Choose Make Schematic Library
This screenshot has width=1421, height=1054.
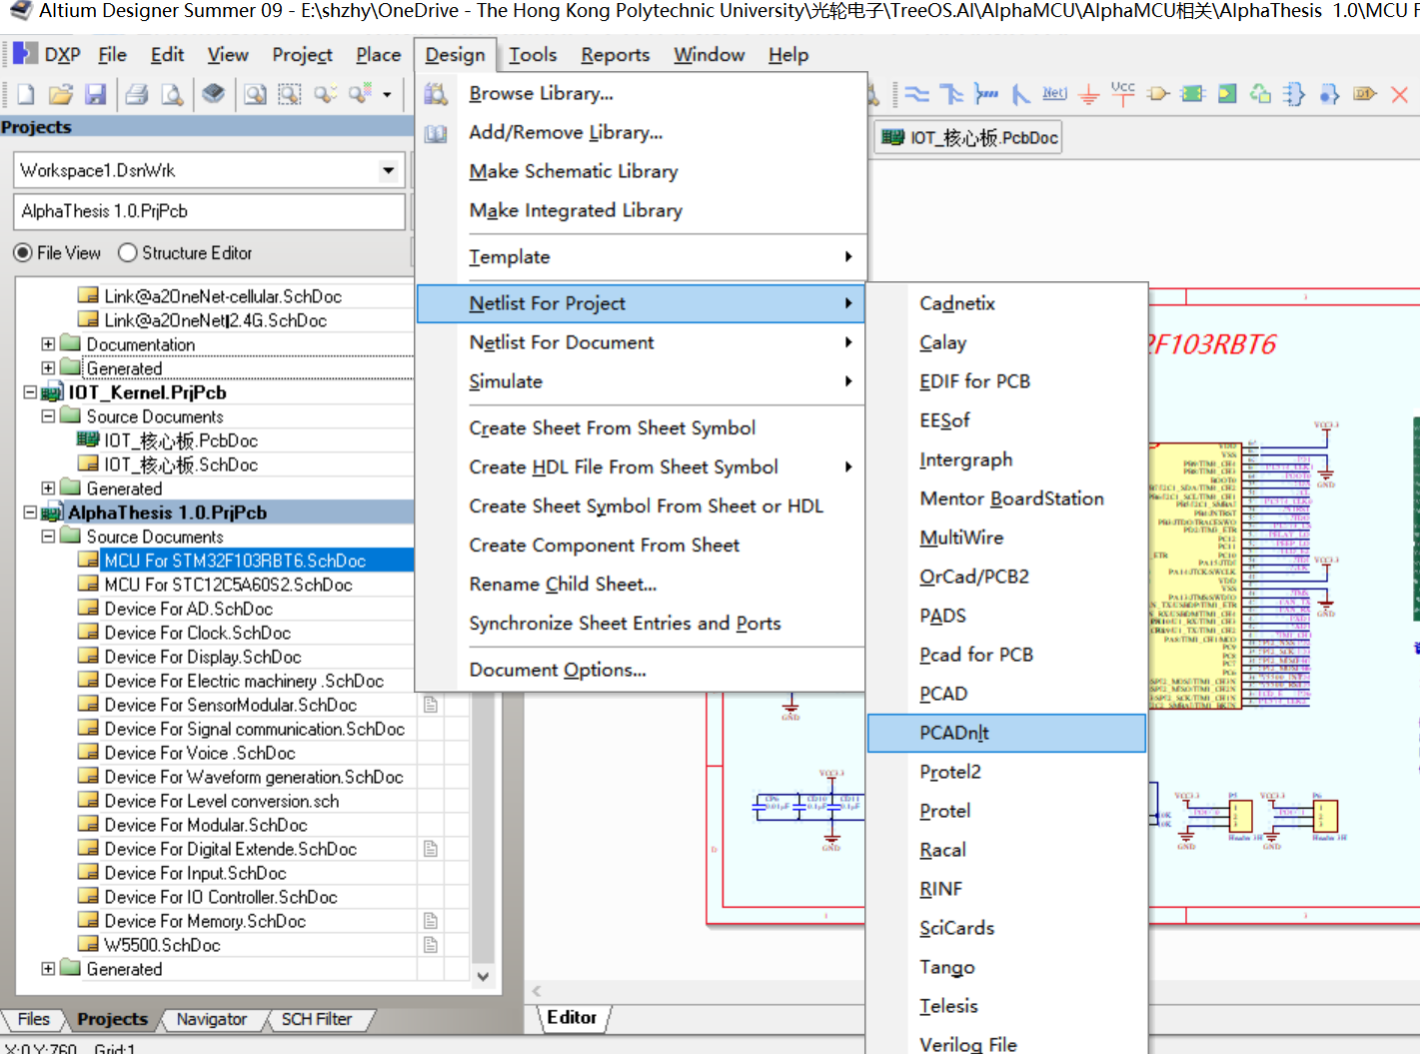click(x=641, y=171)
